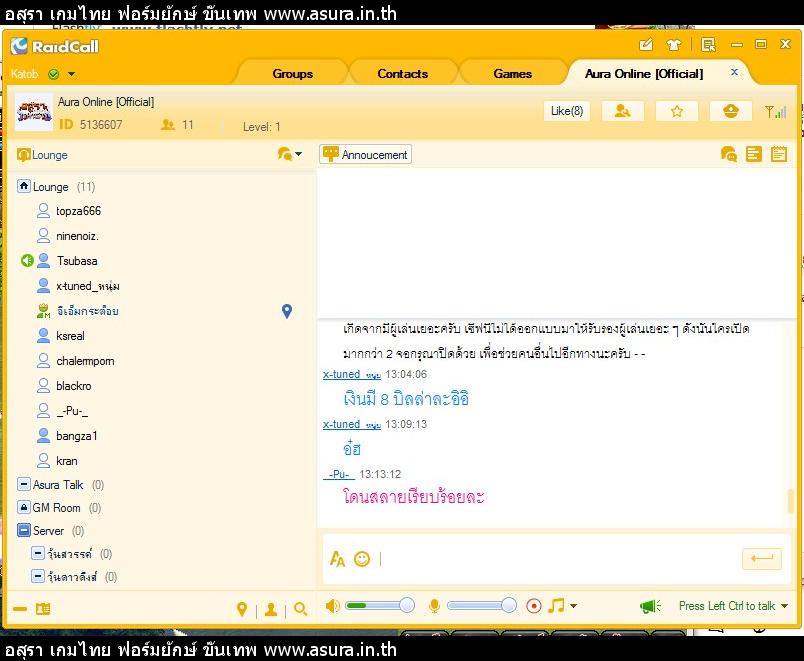Click the admin hat icon button
The image size is (804, 661).
(x=731, y=111)
